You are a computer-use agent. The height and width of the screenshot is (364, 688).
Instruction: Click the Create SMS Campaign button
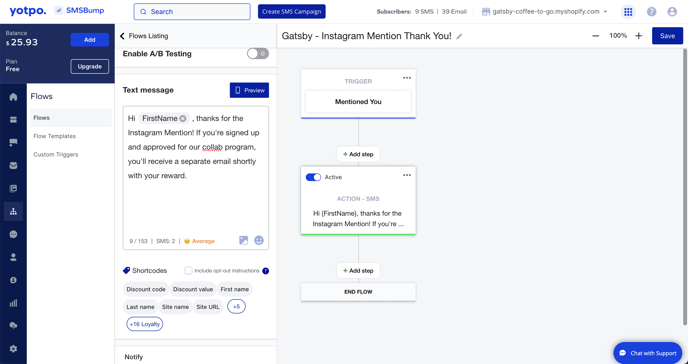pos(292,11)
